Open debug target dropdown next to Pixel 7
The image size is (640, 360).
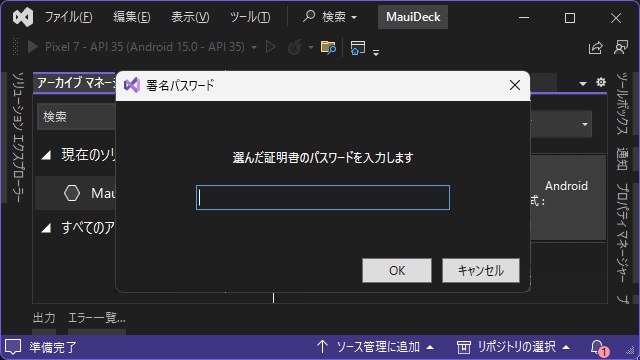point(254,48)
